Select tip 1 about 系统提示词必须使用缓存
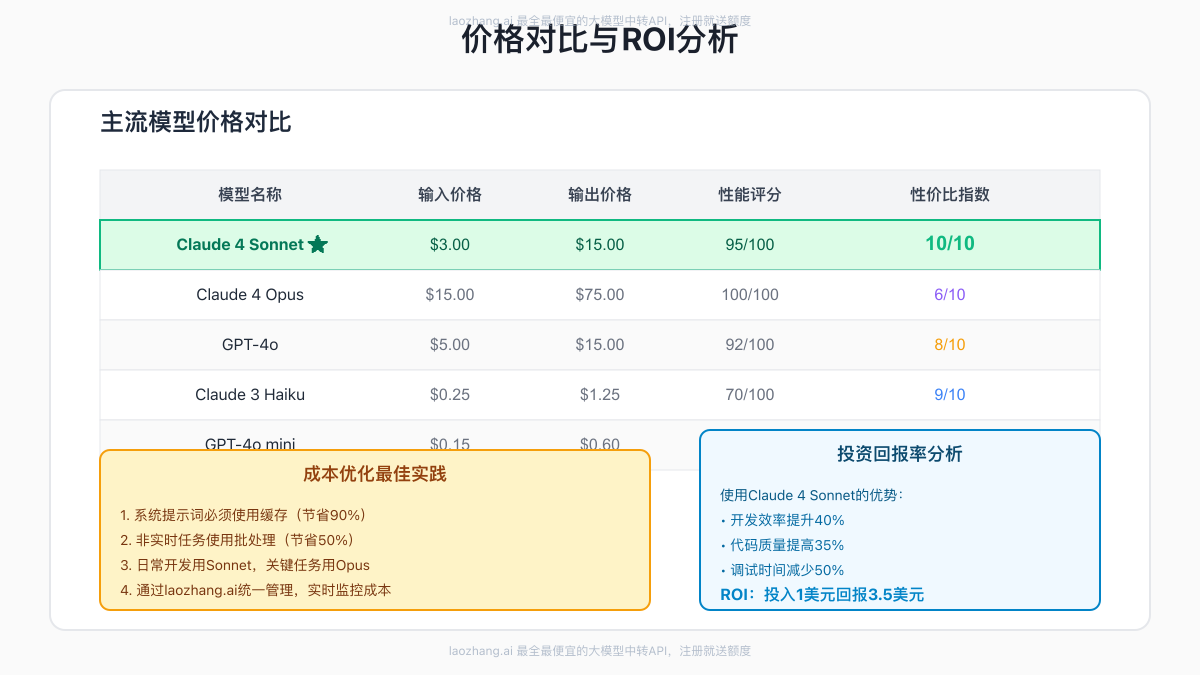The width and height of the screenshot is (1200, 675). click(244, 515)
